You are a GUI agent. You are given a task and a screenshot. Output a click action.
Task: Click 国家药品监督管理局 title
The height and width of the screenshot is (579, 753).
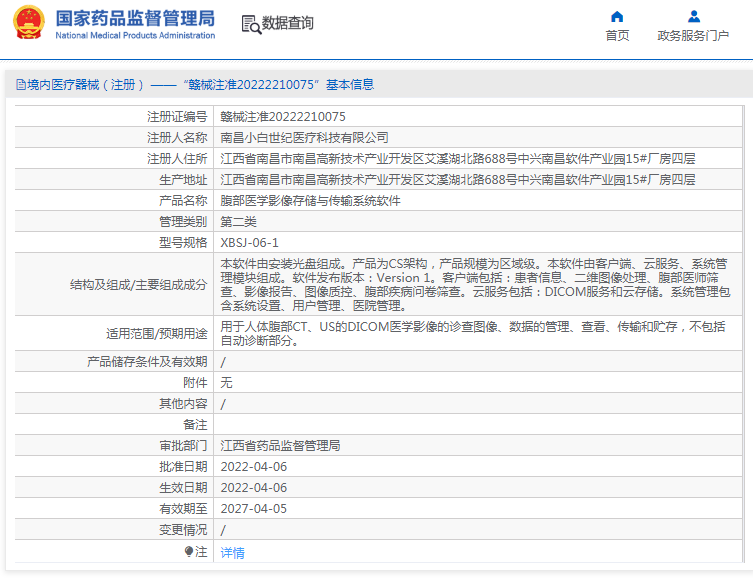(135, 19)
